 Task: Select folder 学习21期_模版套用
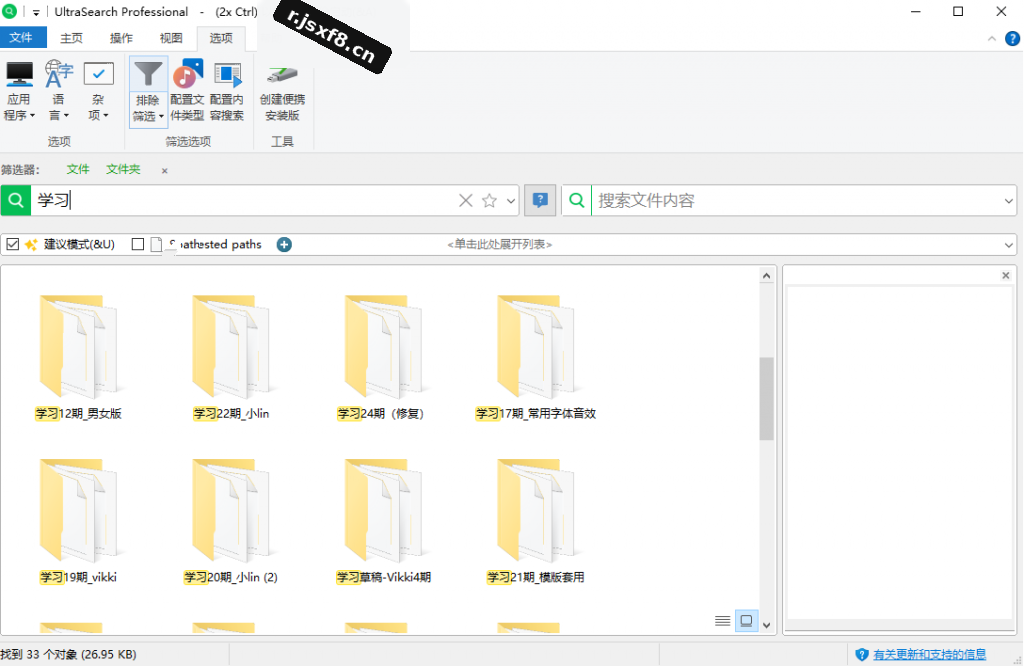(536, 521)
